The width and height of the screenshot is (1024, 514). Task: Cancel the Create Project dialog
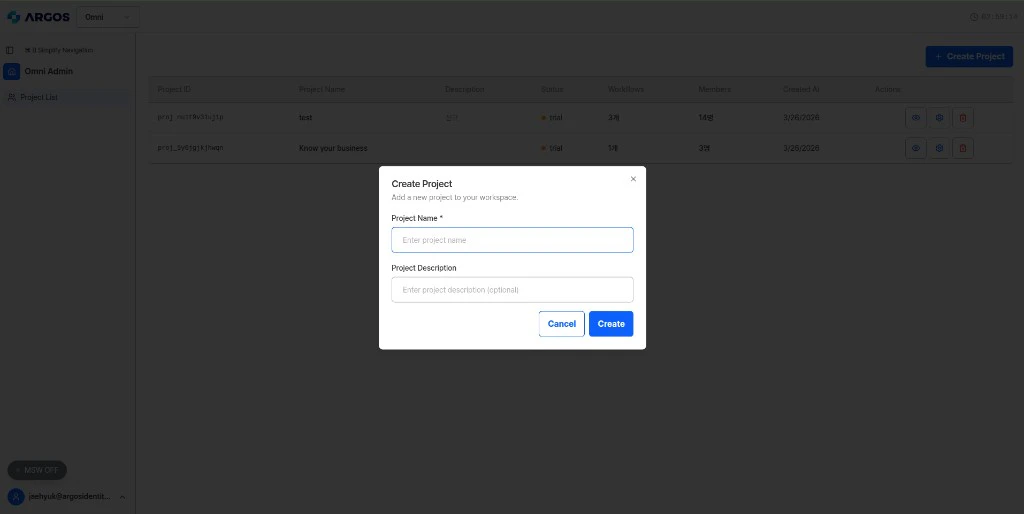point(561,324)
